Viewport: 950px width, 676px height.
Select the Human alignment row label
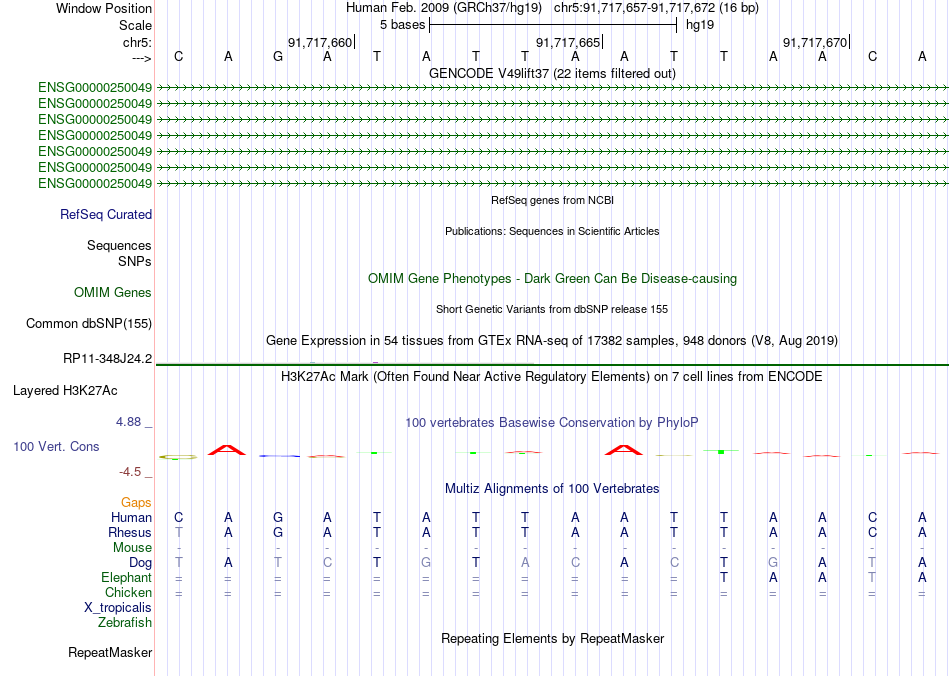[131, 517]
